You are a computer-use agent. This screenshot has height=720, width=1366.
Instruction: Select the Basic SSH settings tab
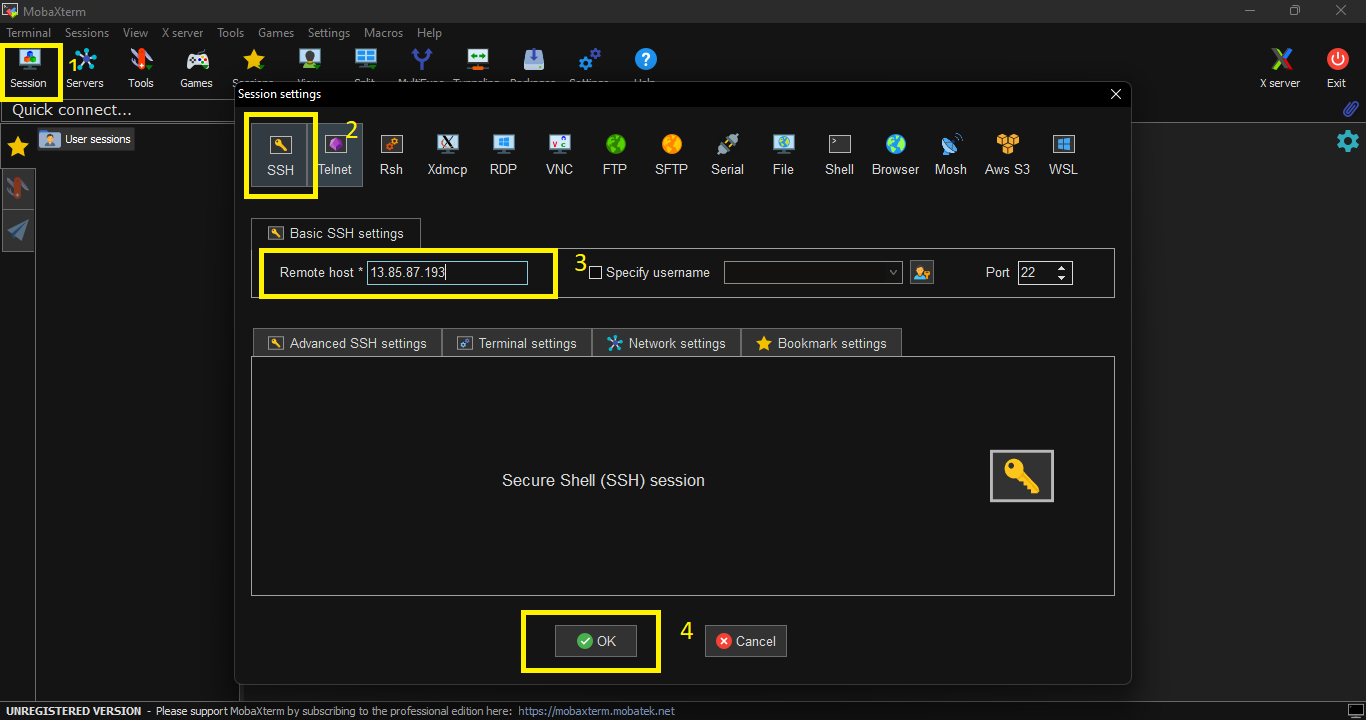point(336,233)
